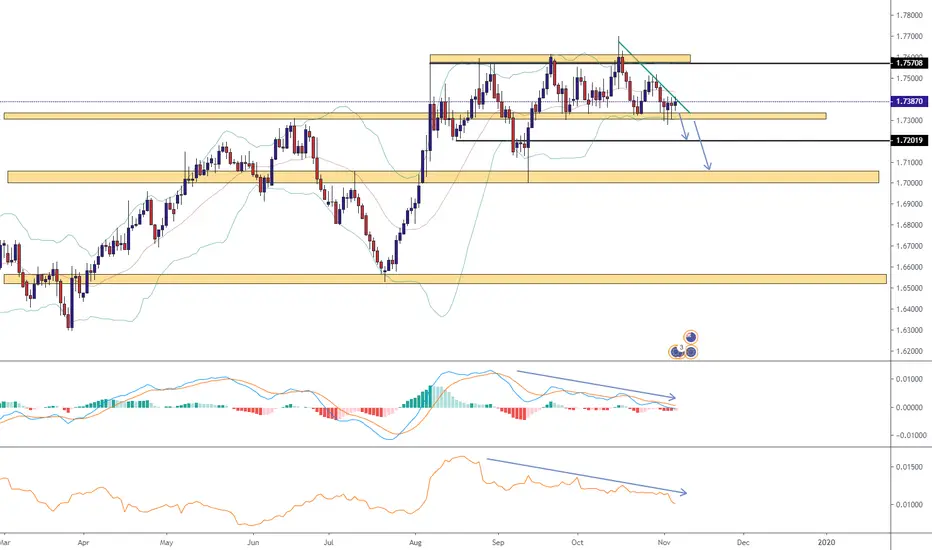Image resolution: width=932 pixels, height=550 pixels.
Task: Click the Nov time axis label
Action: pyautogui.click(x=665, y=542)
